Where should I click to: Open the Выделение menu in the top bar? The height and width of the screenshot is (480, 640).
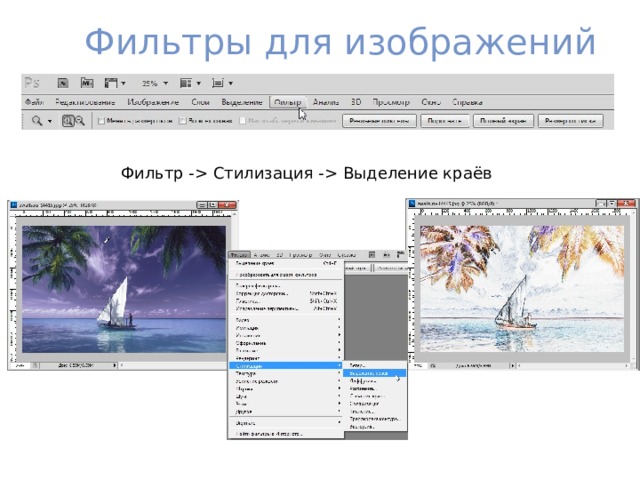pos(242,102)
